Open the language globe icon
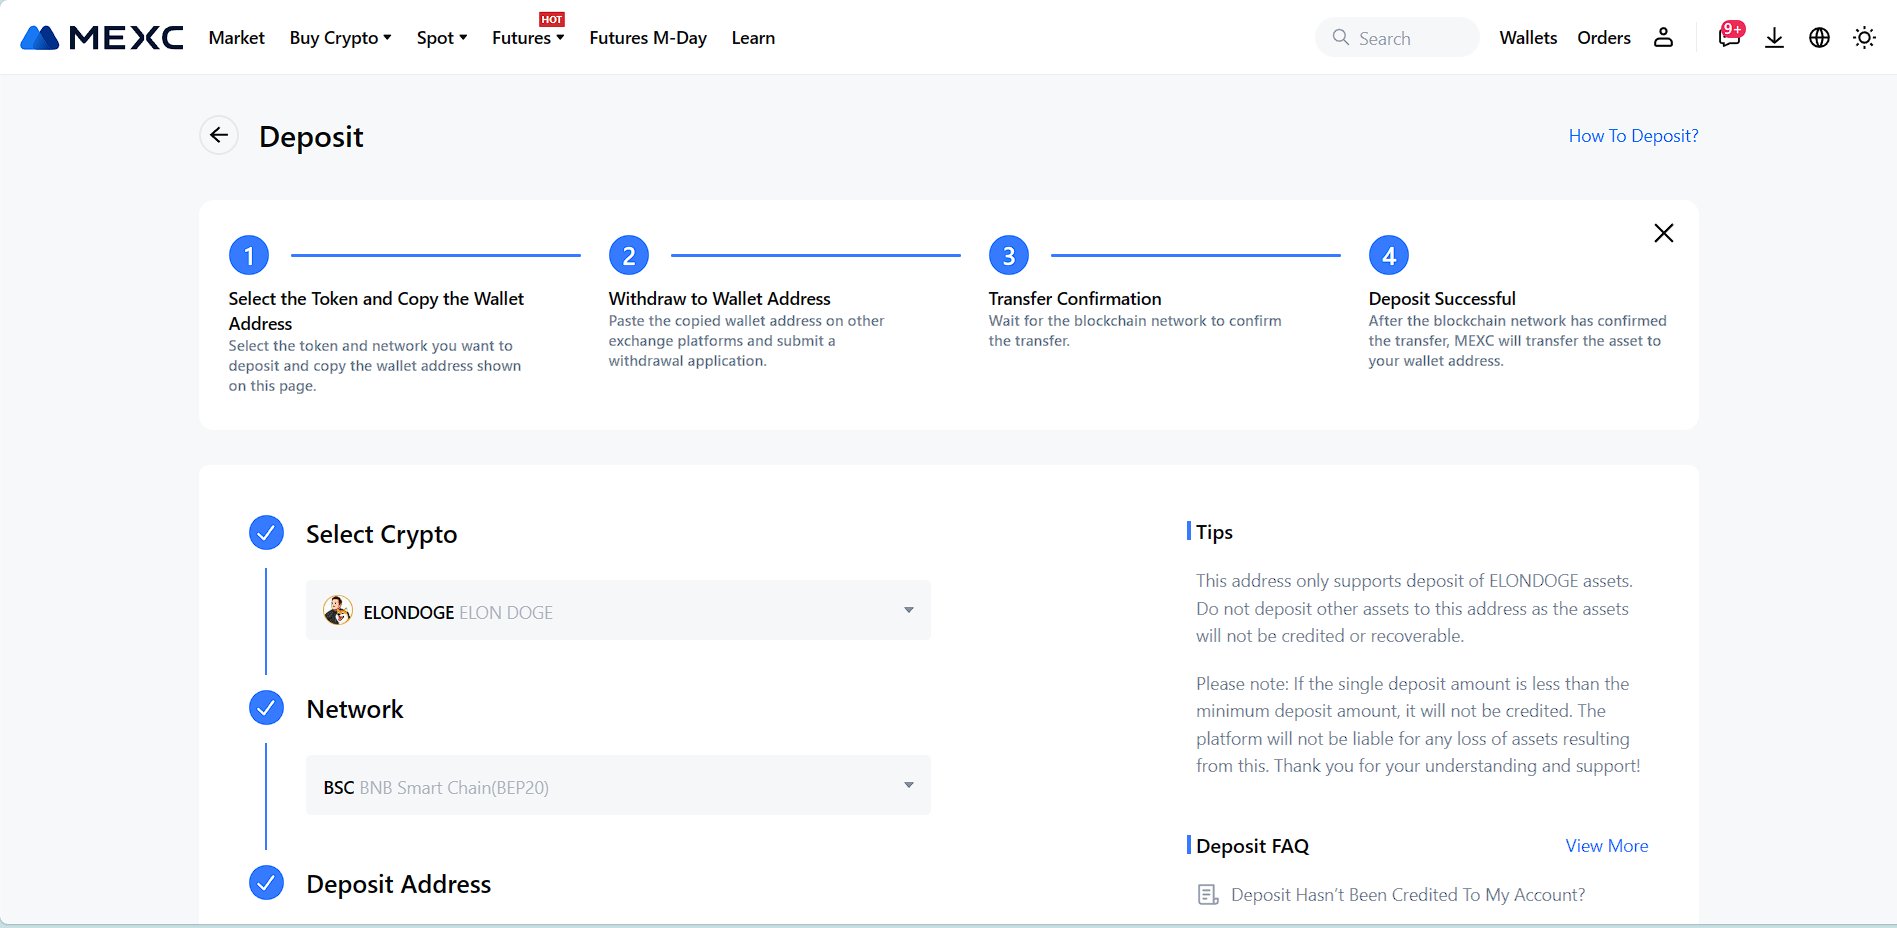1897x928 pixels. (x=1819, y=38)
